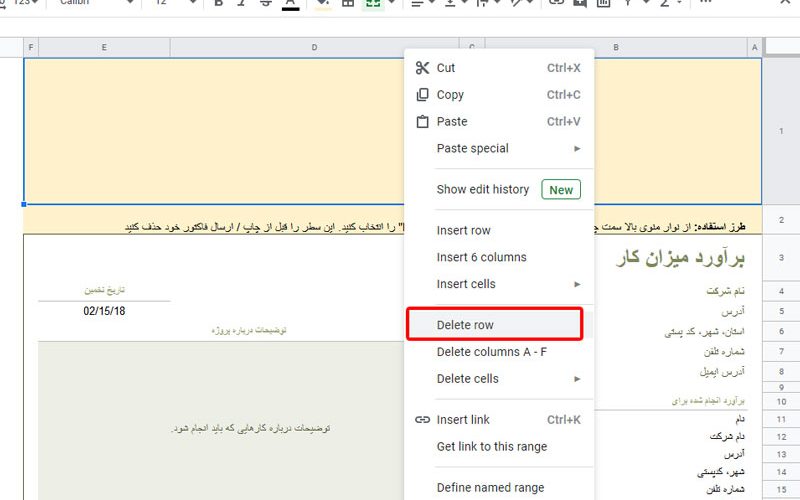Image resolution: width=800 pixels, height=500 pixels.
Task: Select row 3 header
Action: [781, 258]
